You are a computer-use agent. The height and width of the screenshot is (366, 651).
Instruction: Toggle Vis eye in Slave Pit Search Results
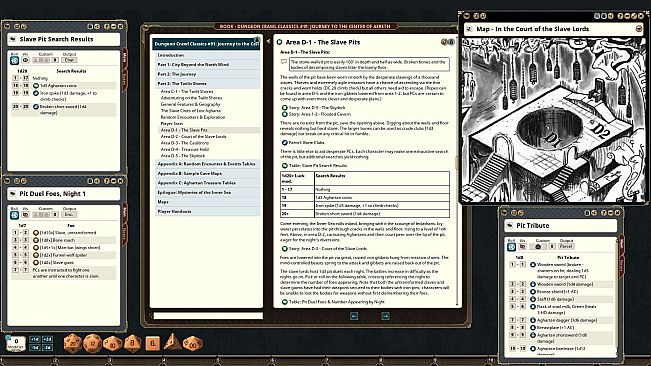(25, 60)
